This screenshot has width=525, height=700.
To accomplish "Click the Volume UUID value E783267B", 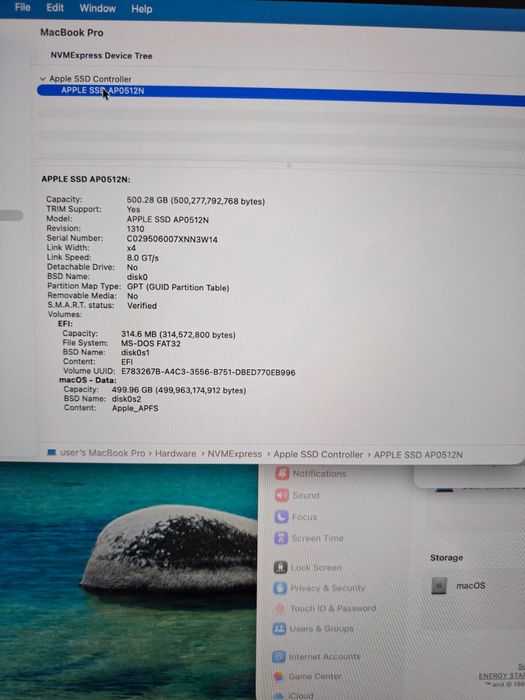I will click(x=208, y=372).
